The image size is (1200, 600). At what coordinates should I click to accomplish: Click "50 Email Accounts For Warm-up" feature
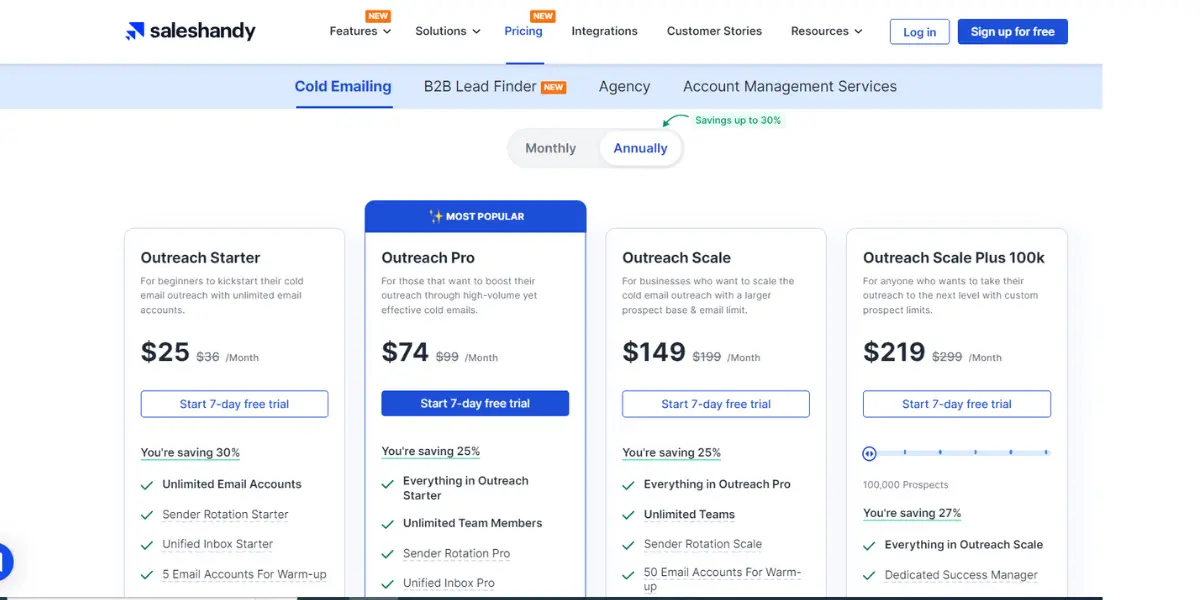point(723,579)
